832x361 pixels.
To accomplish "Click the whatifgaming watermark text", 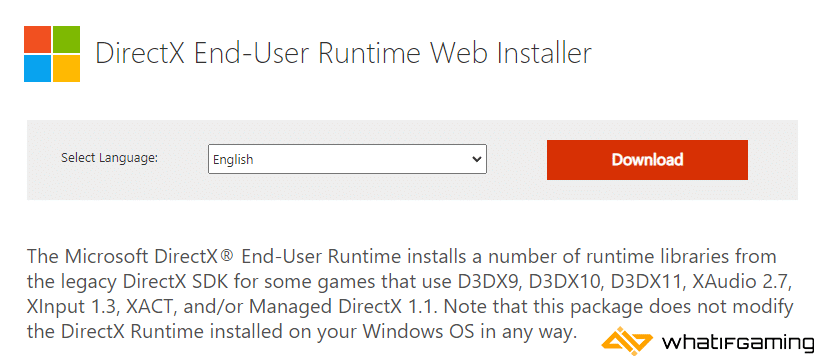I will 738,341.
